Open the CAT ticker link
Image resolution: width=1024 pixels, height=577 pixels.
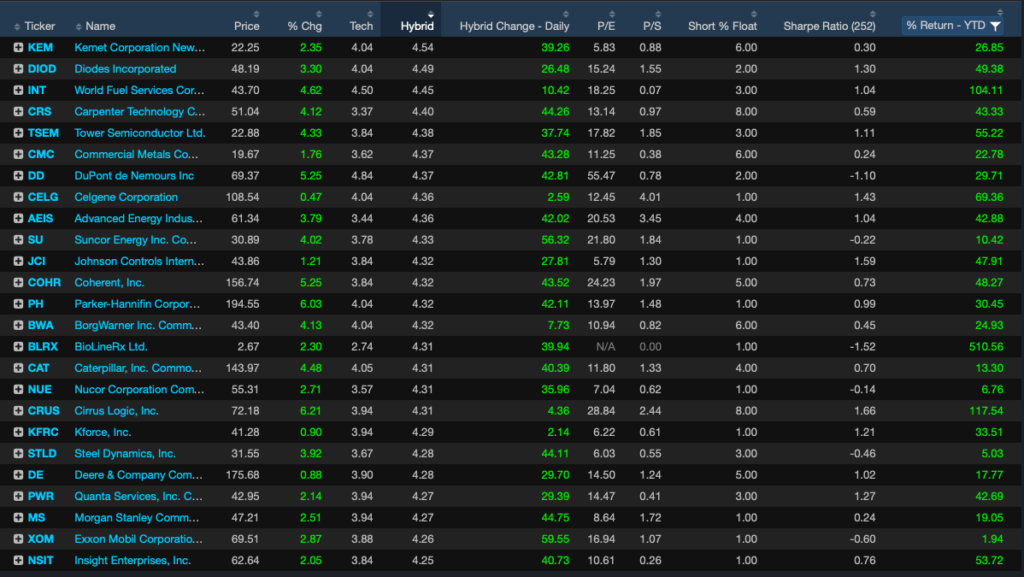[39, 368]
